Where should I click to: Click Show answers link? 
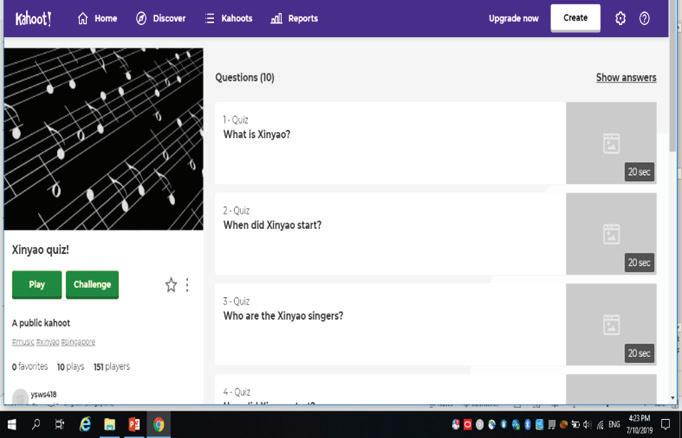pos(626,77)
